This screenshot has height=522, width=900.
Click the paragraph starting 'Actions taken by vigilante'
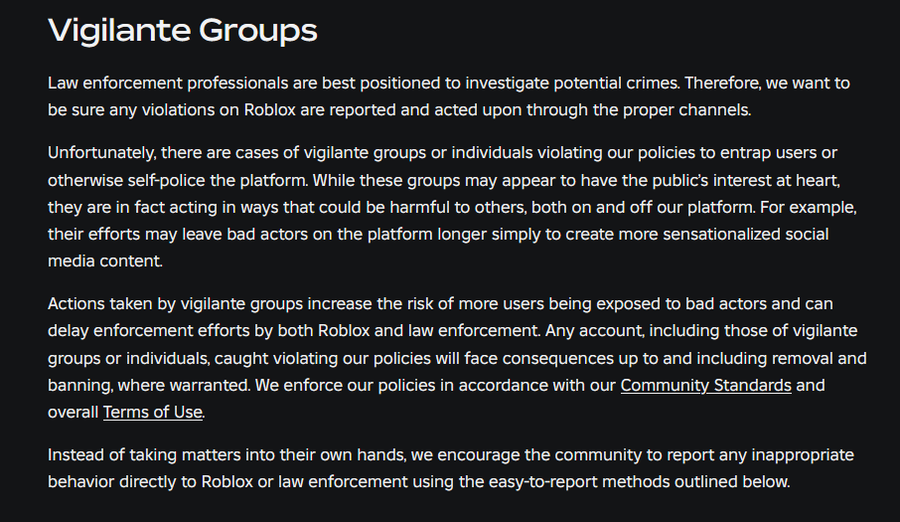pos(457,358)
